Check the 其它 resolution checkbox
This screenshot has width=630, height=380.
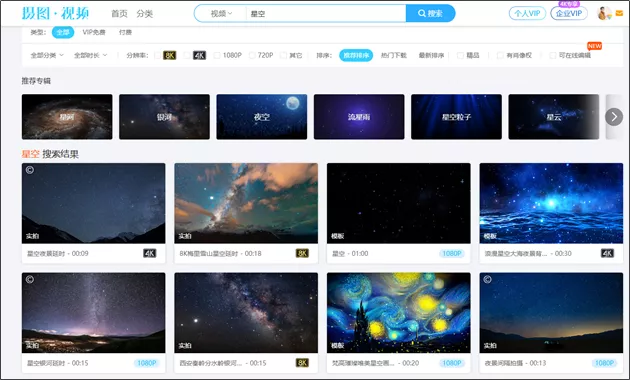click(x=284, y=55)
